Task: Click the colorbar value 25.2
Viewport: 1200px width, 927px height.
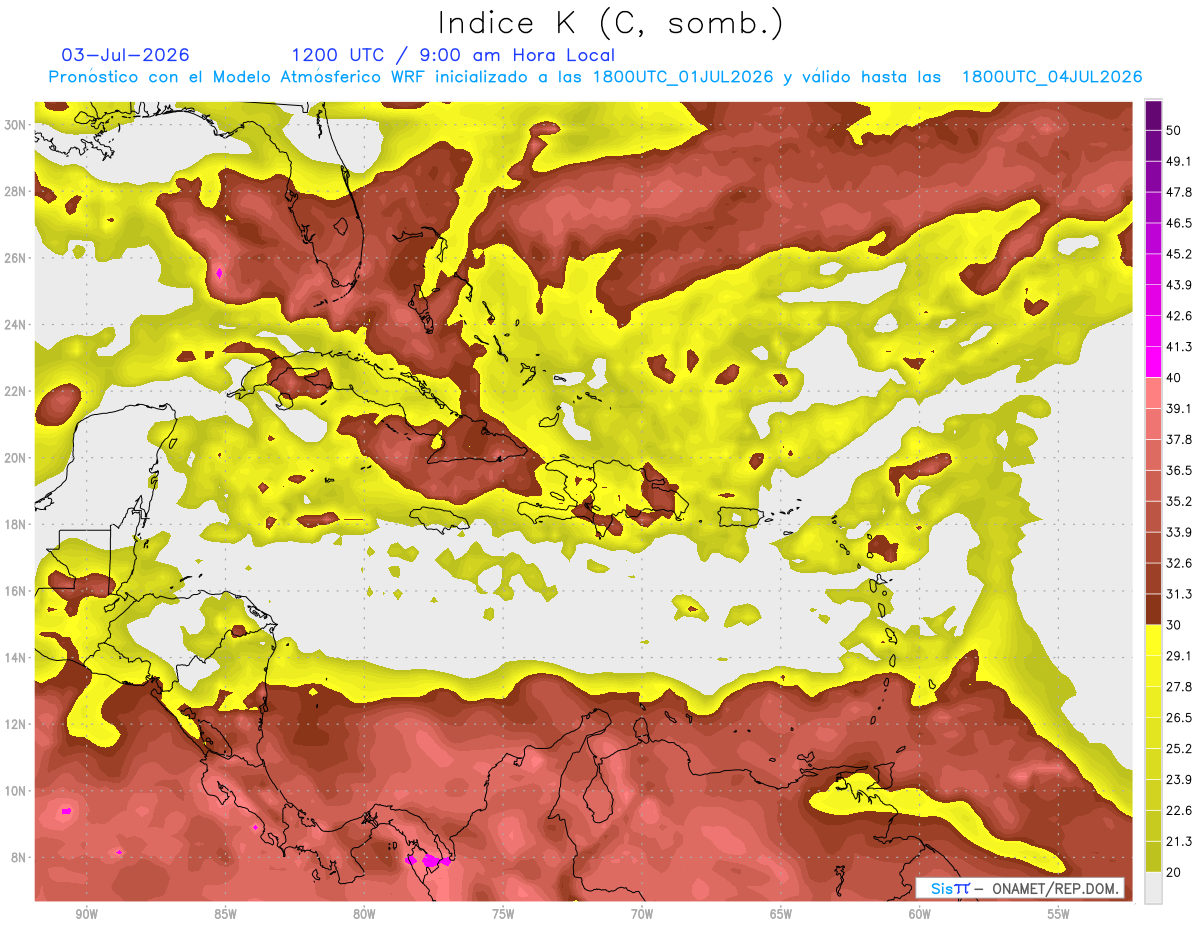Action: (x=1179, y=748)
